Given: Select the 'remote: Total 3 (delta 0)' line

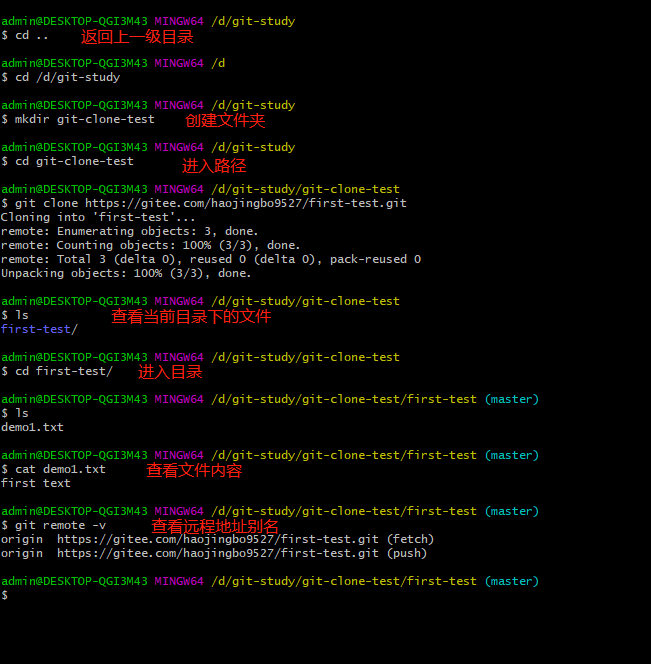Looking at the screenshot, I should click(211, 259).
